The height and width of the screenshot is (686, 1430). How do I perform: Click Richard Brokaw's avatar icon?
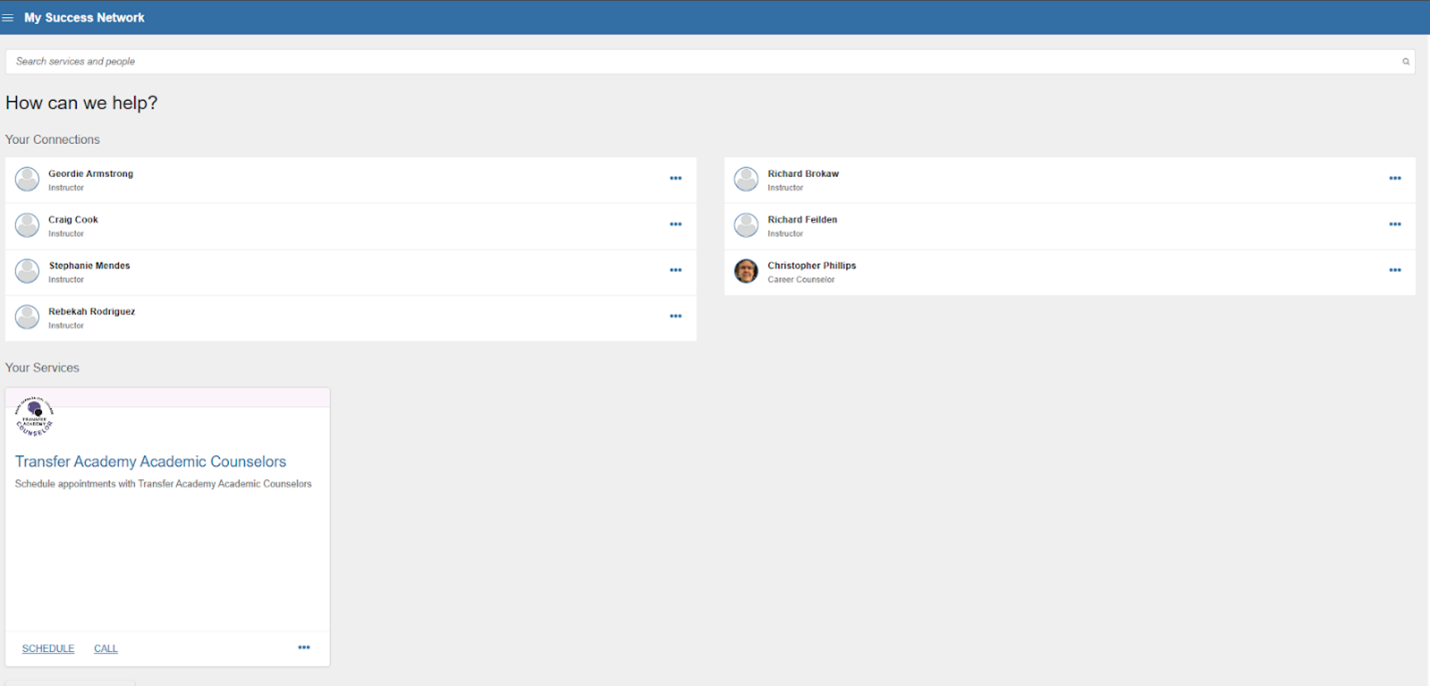click(746, 179)
